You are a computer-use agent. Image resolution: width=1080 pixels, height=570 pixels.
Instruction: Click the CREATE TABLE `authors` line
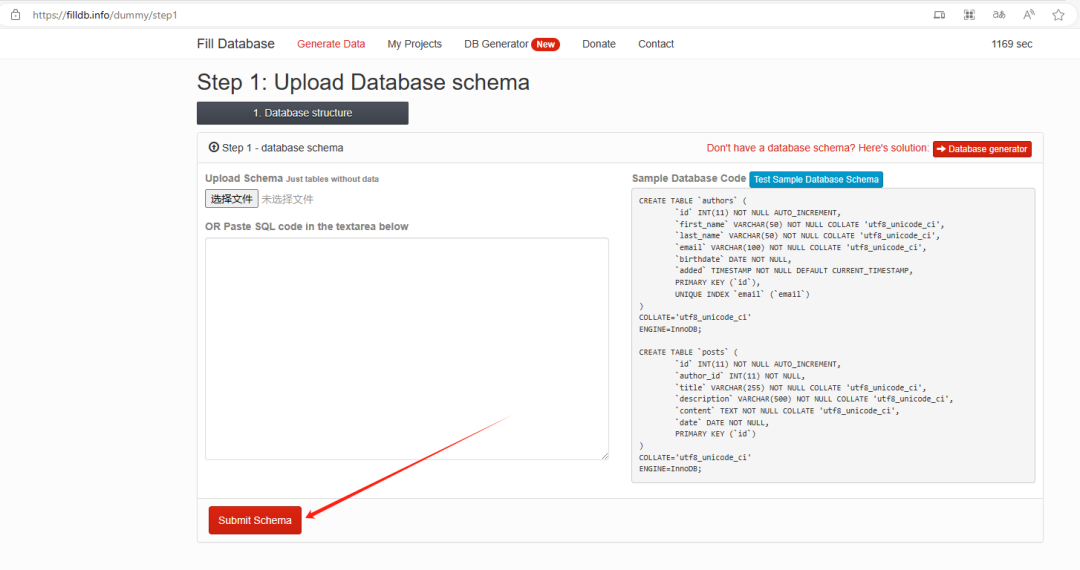[692, 201]
